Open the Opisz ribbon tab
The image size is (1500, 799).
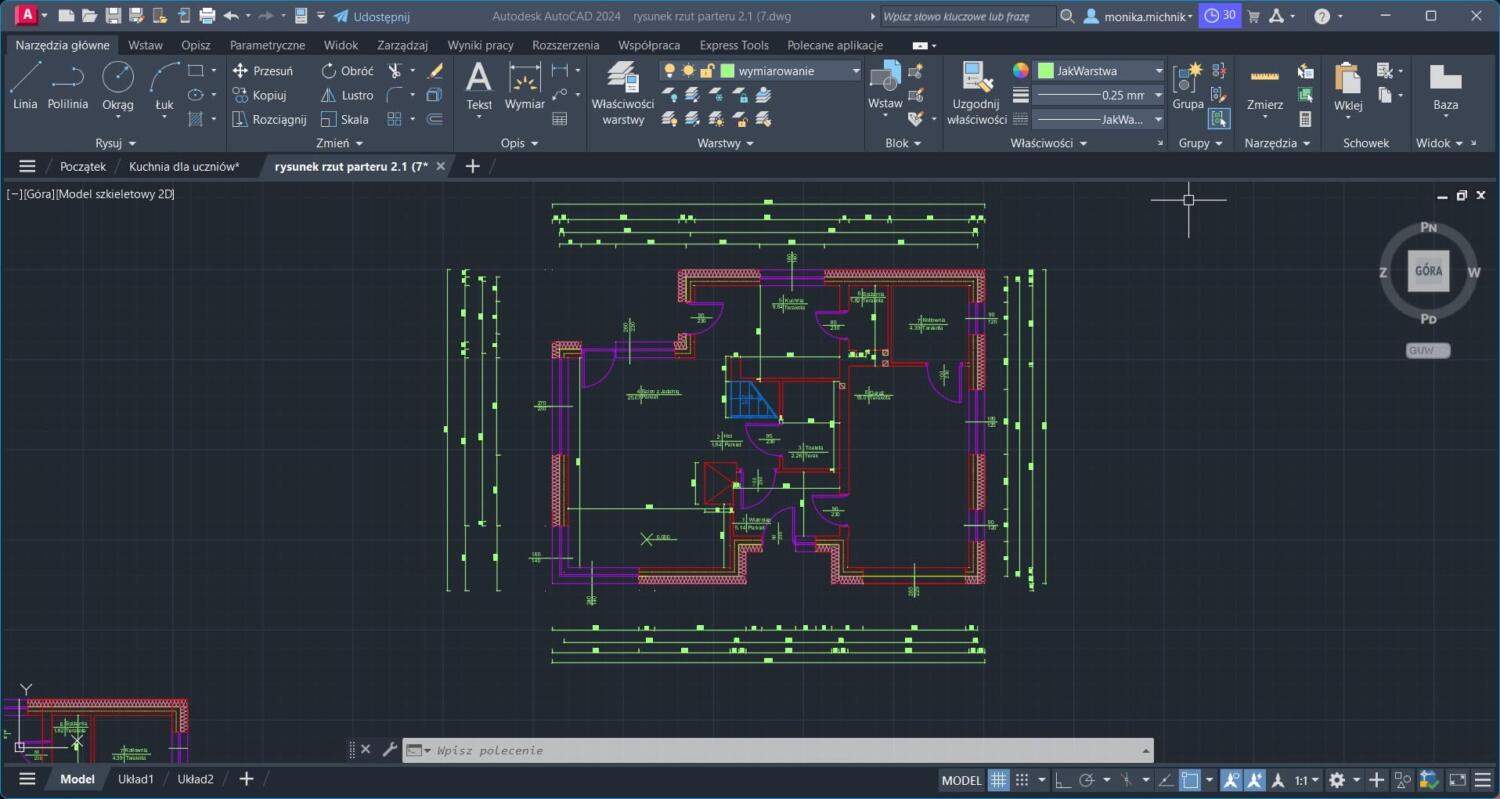[x=196, y=45]
